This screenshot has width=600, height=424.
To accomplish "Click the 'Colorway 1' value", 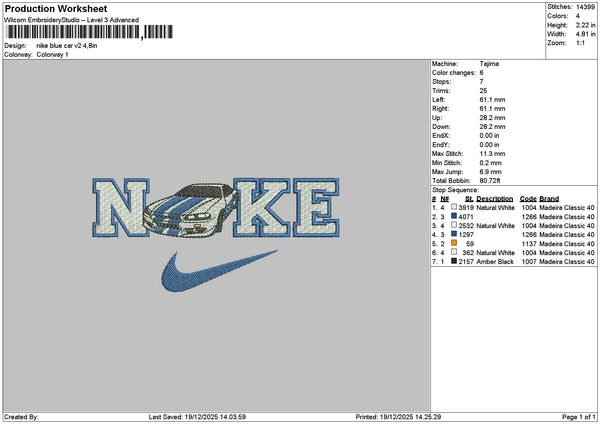I will tap(52, 55).
